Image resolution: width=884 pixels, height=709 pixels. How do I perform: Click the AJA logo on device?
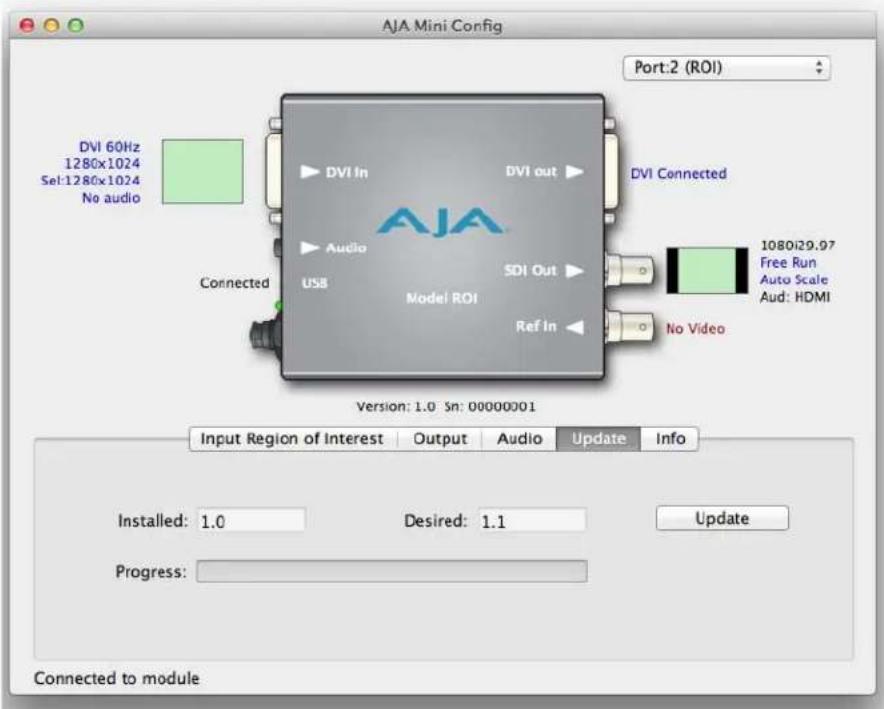(x=440, y=221)
